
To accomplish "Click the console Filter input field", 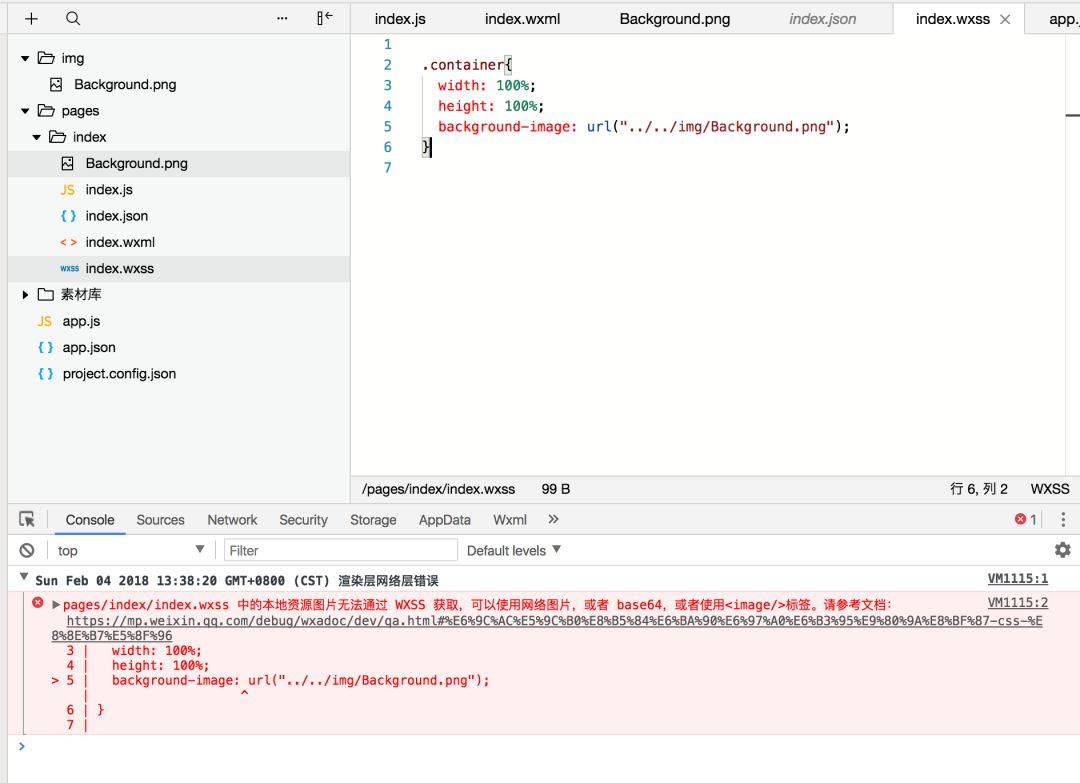I will click(x=341, y=550).
